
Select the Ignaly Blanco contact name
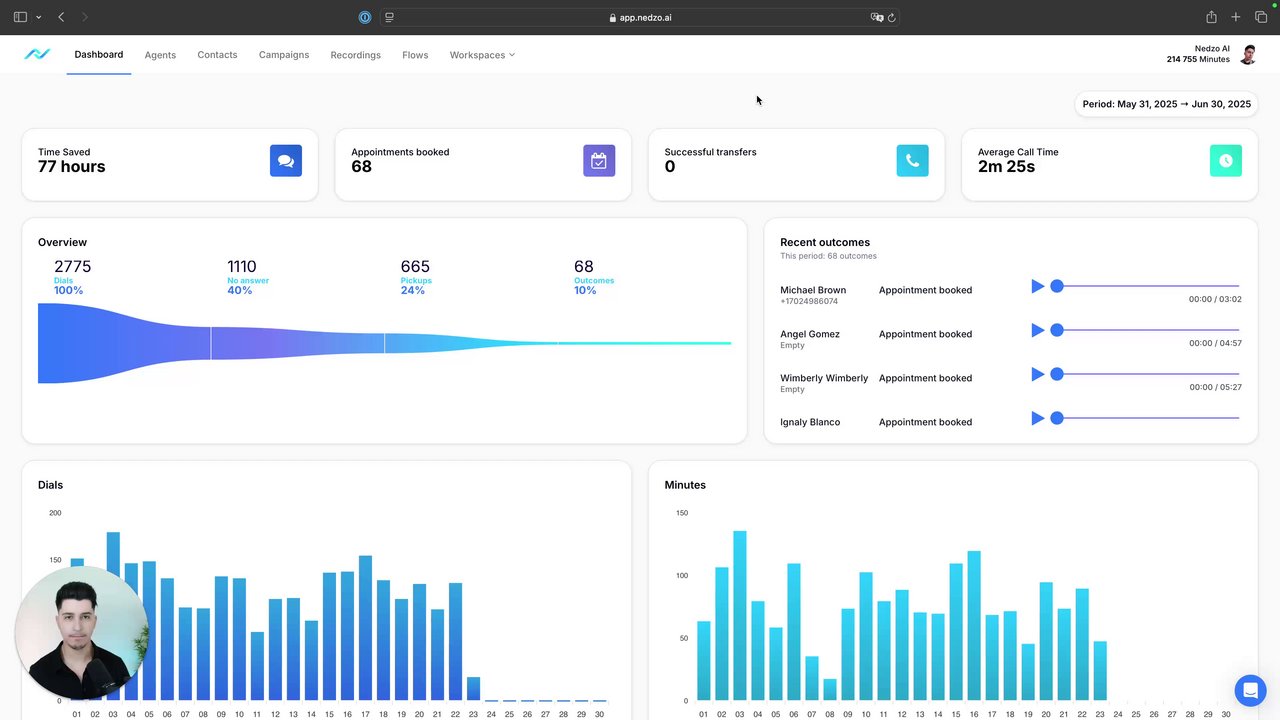[x=810, y=422]
